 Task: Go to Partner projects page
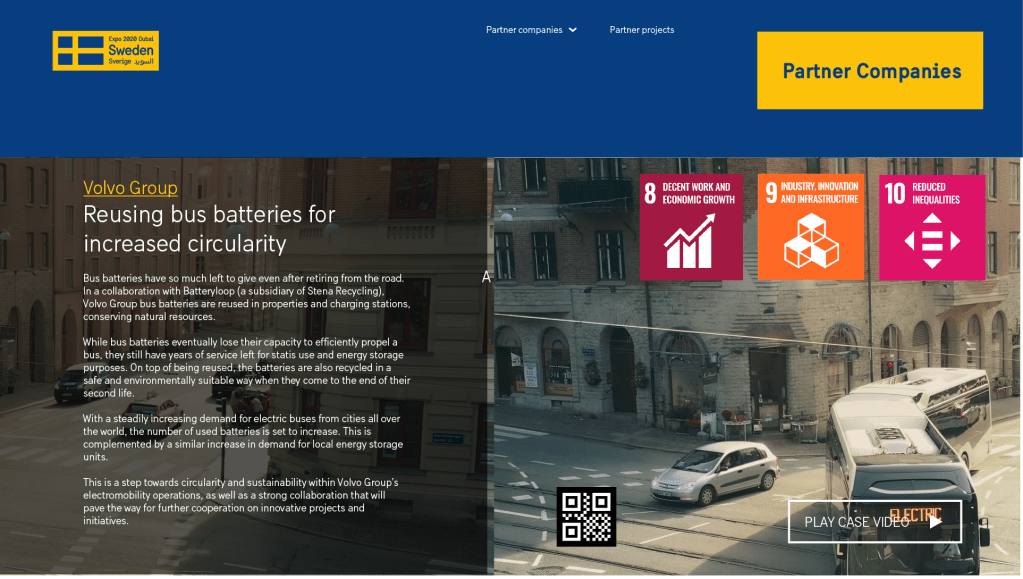641,30
